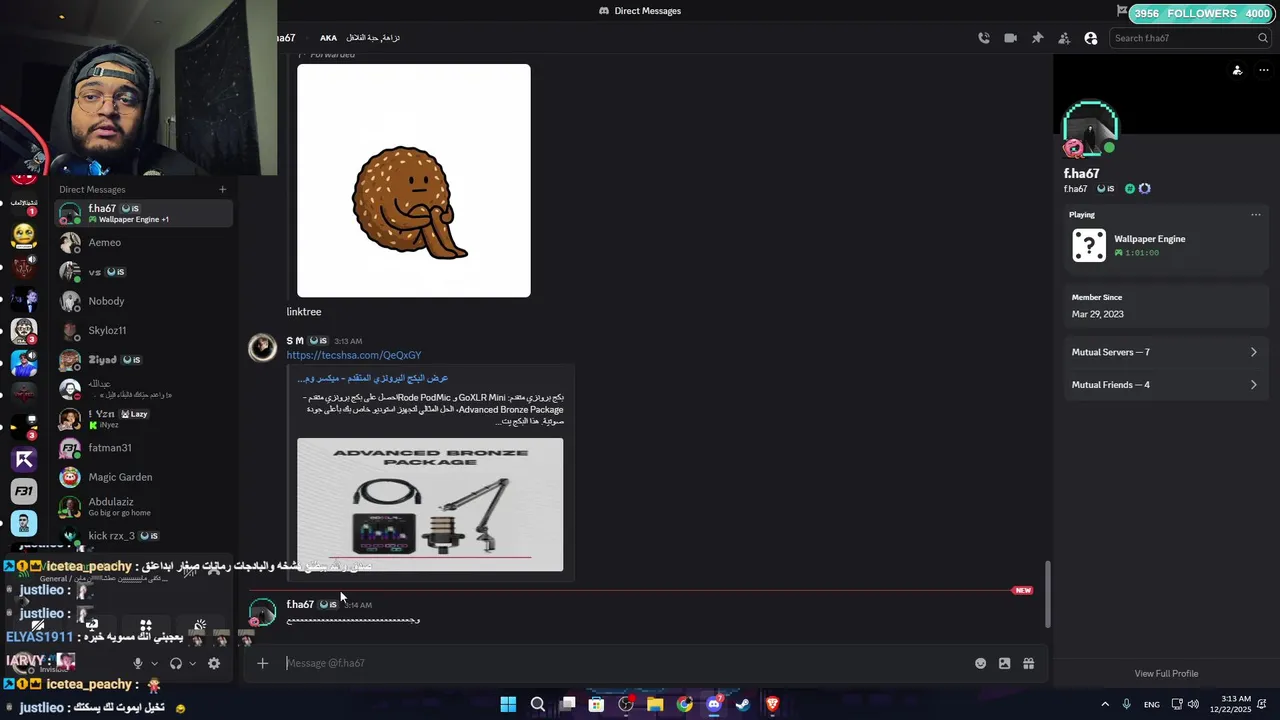Open the attachment plus button
Viewport: 1280px width, 720px height.
262,663
